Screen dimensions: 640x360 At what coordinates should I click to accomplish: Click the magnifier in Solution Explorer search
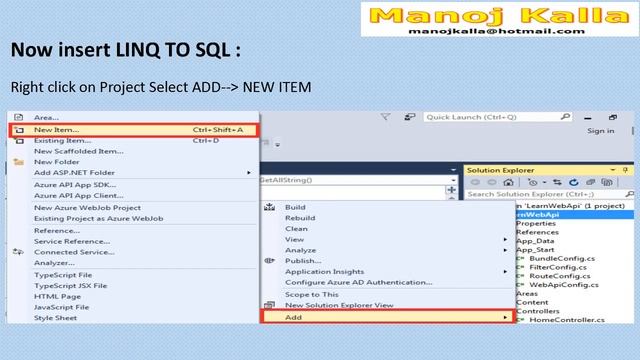[629, 194]
